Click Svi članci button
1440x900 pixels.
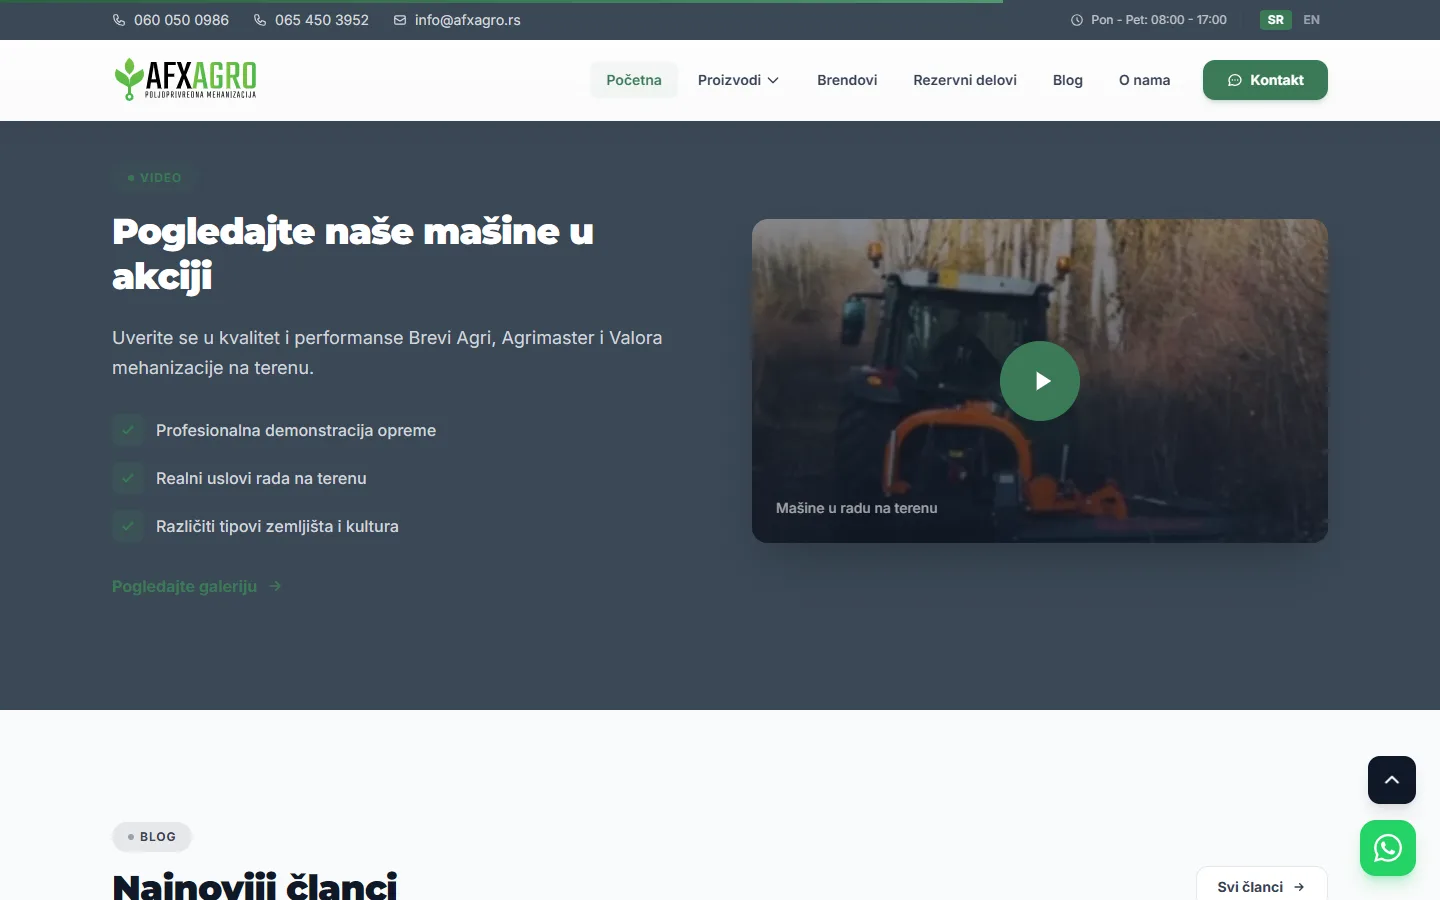pyautogui.click(x=1261, y=886)
